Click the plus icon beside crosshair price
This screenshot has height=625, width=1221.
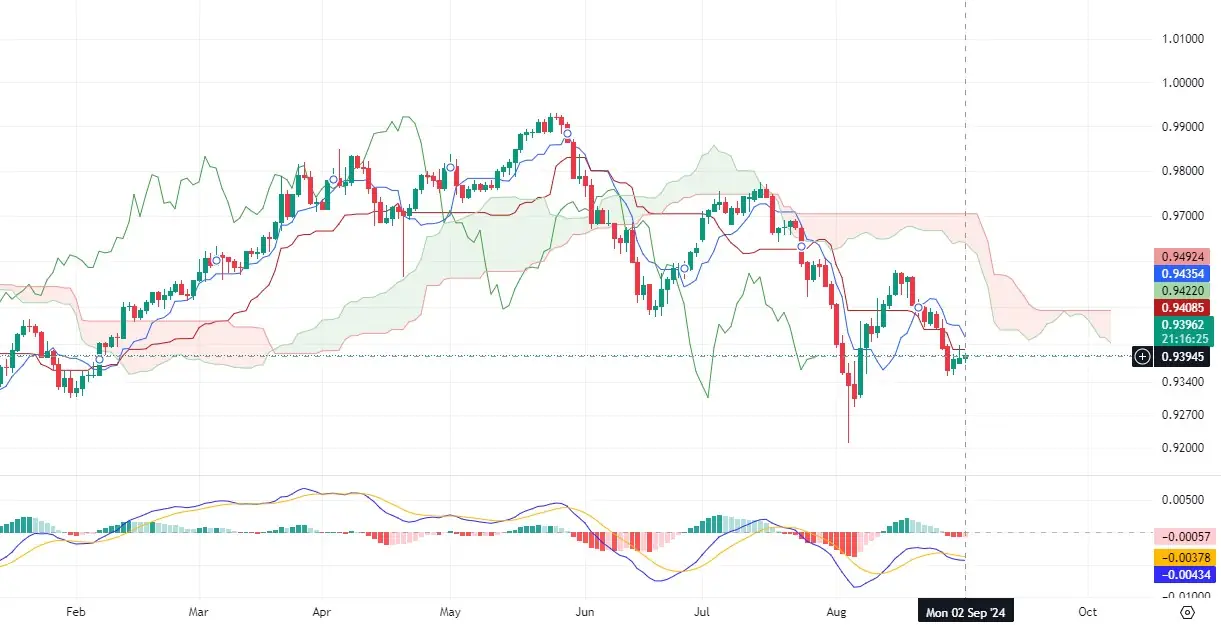click(x=1142, y=355)
